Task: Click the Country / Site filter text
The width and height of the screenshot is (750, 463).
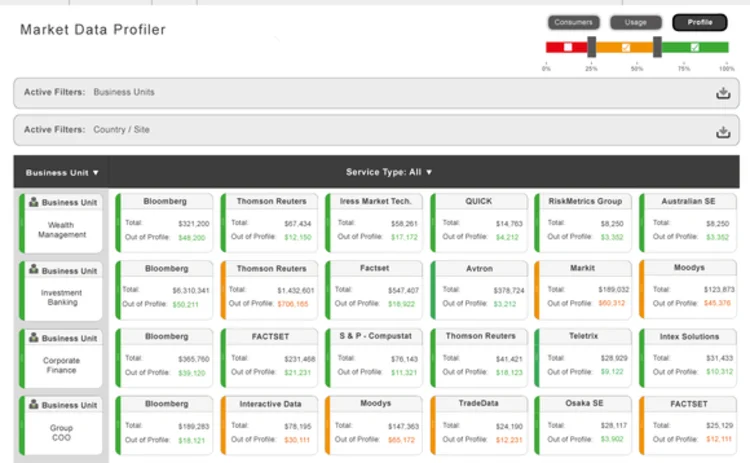Action: 121,130
